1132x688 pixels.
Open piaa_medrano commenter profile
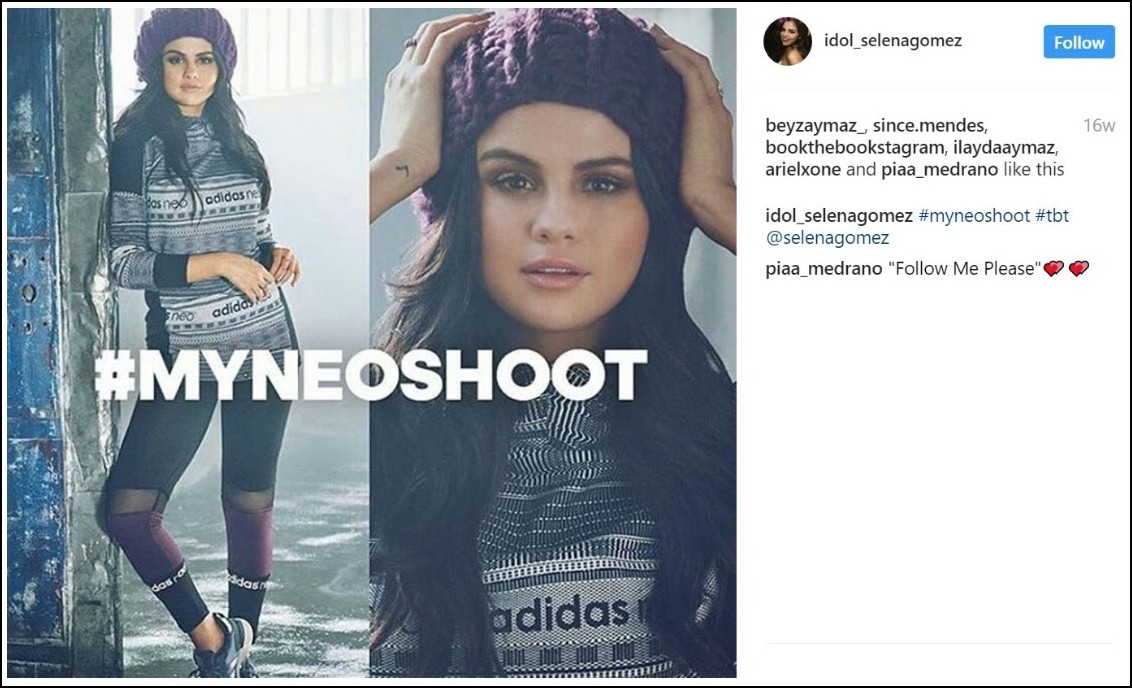[x=824, y=269]
